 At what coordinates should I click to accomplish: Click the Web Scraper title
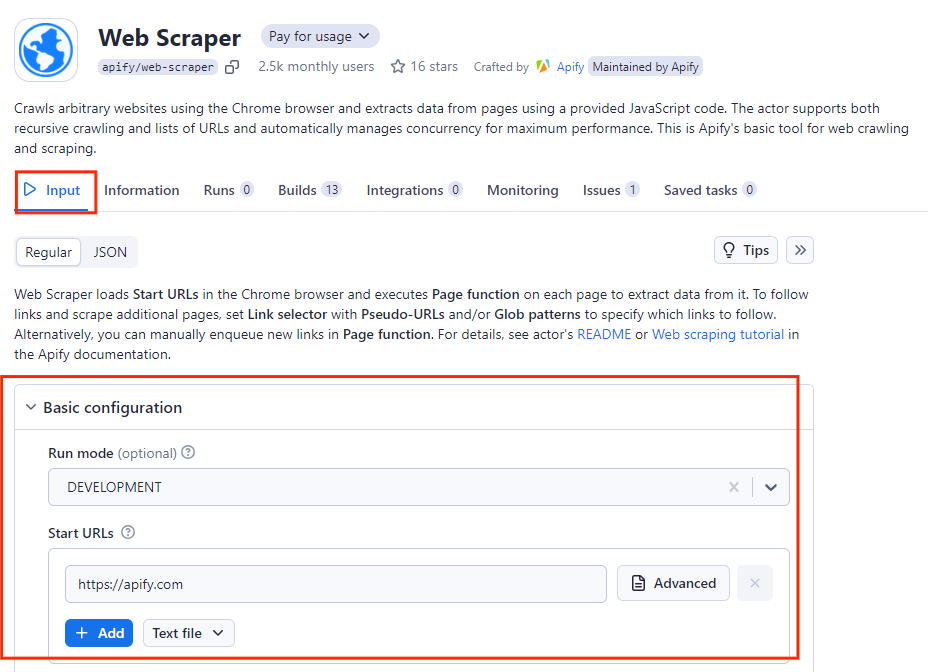170,37
